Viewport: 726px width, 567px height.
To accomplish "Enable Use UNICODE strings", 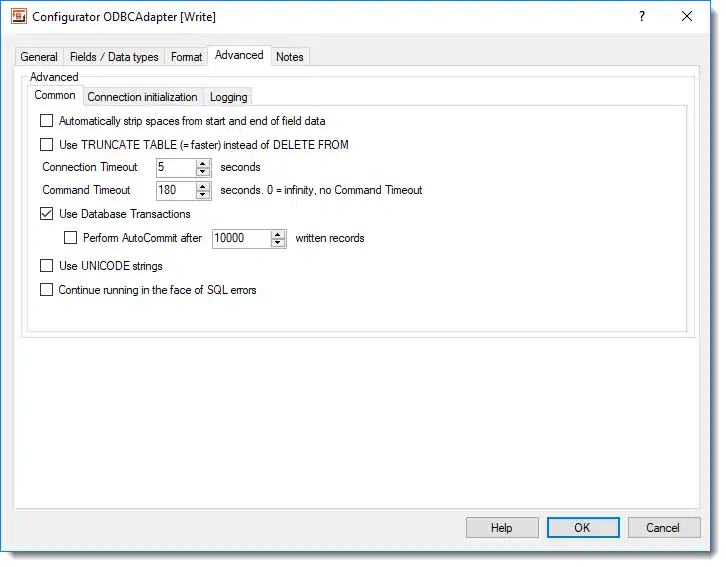I will click(47, 266).
